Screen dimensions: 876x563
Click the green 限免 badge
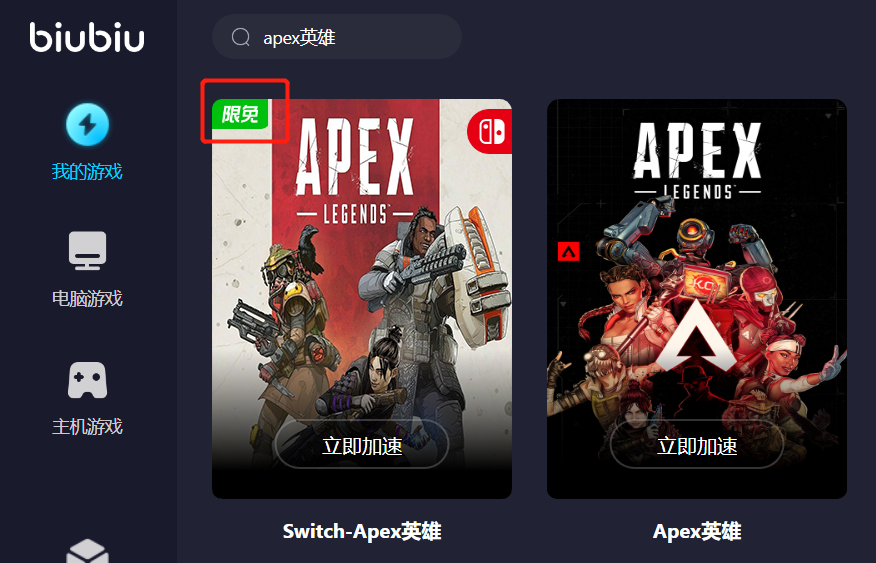pos(240,114)
